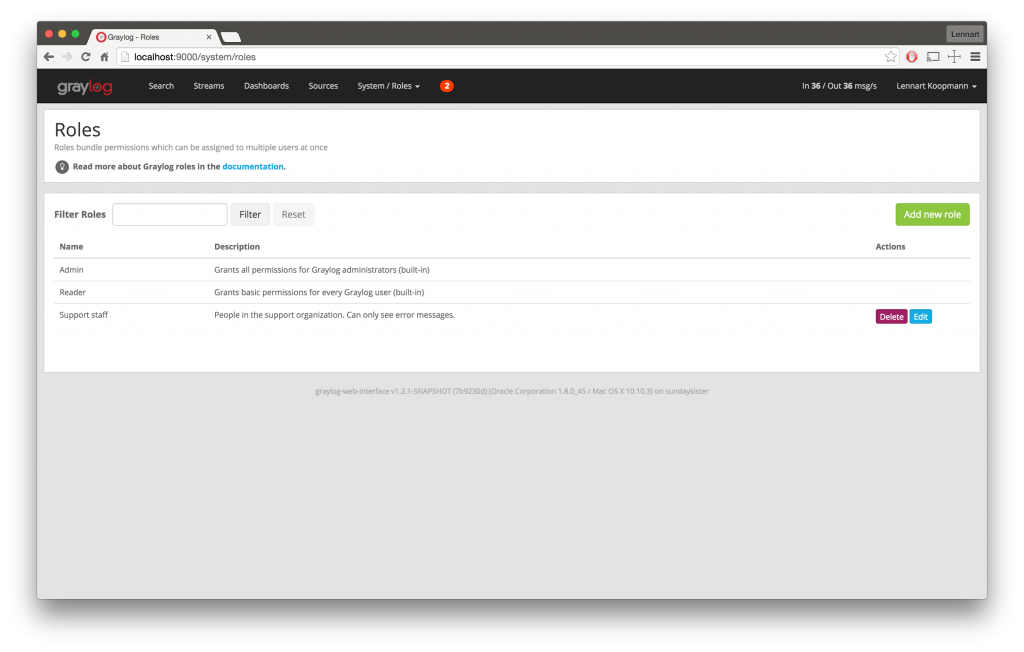Open the Lennart Koopmann user menu

(935, 86)
